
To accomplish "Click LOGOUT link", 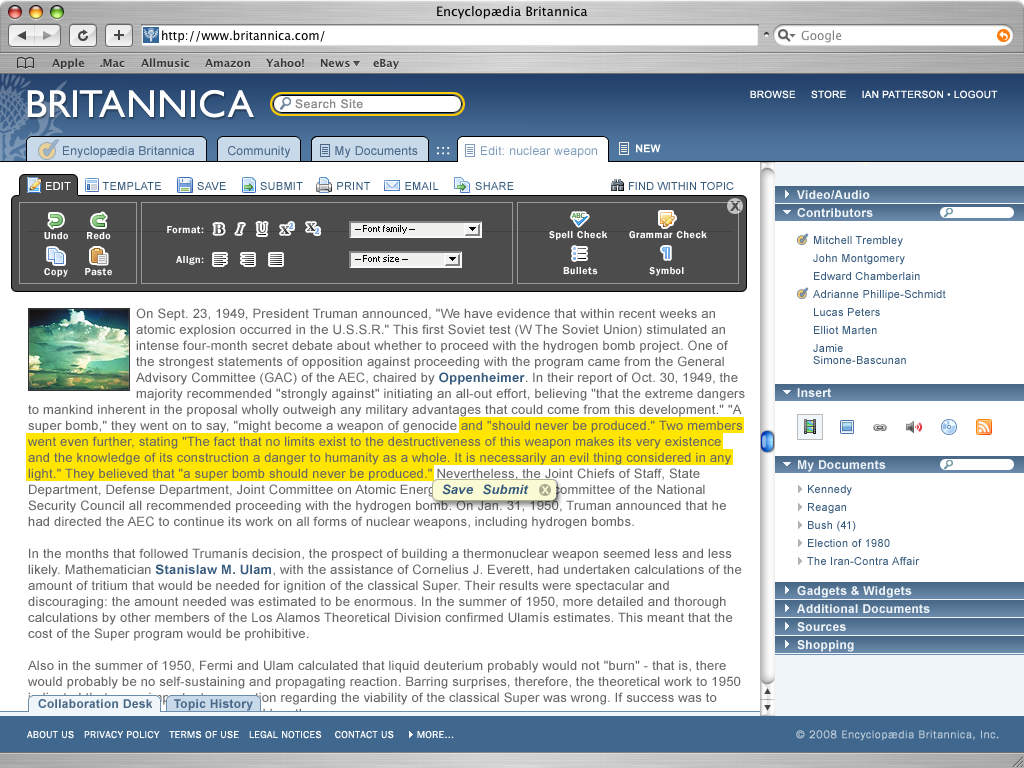I will [x=975, y=94].
